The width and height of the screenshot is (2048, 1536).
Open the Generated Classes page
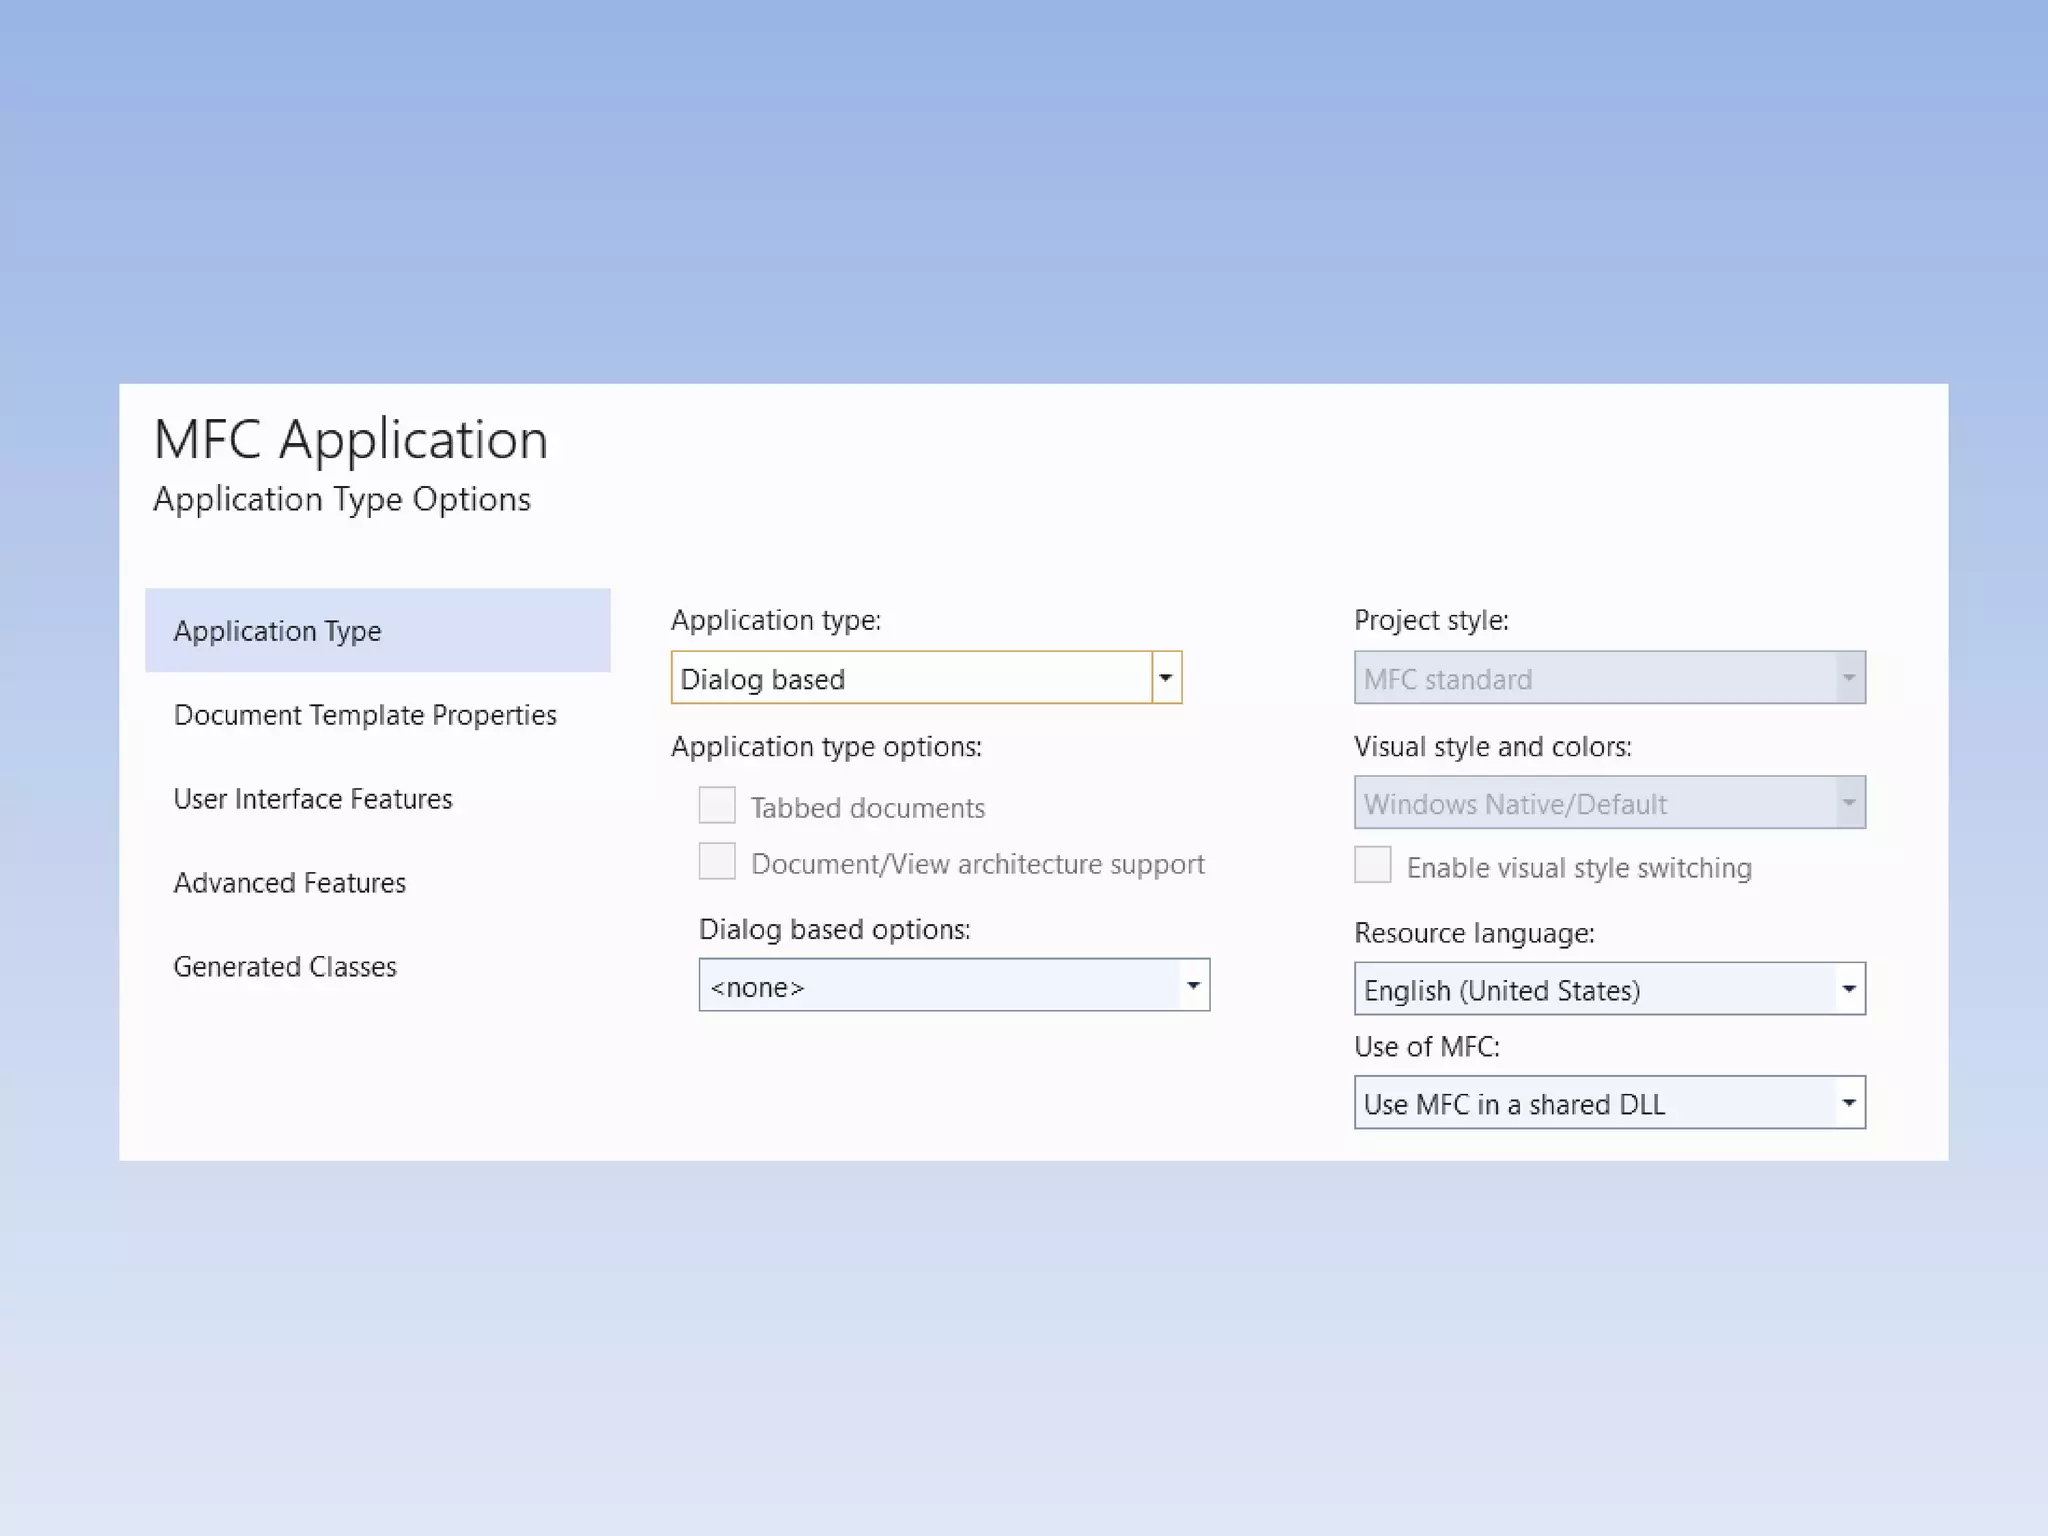coord(285,967)
